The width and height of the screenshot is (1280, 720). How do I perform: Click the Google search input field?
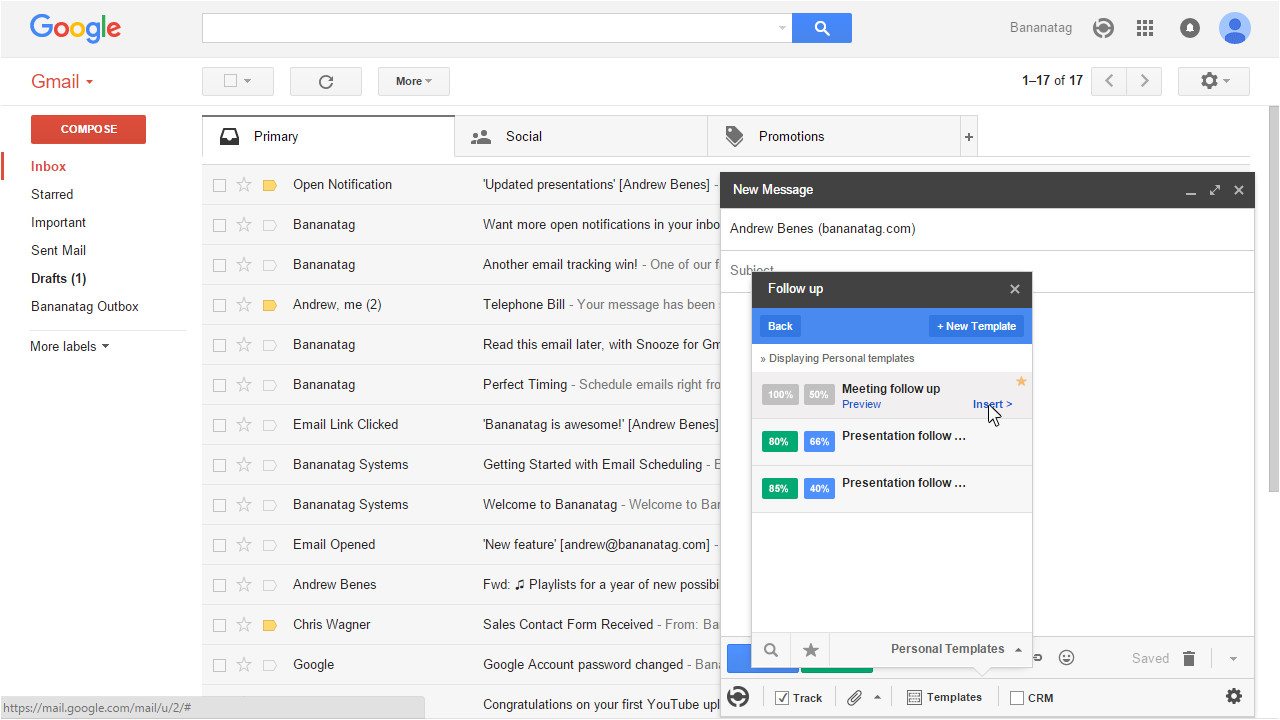(488, 28)
